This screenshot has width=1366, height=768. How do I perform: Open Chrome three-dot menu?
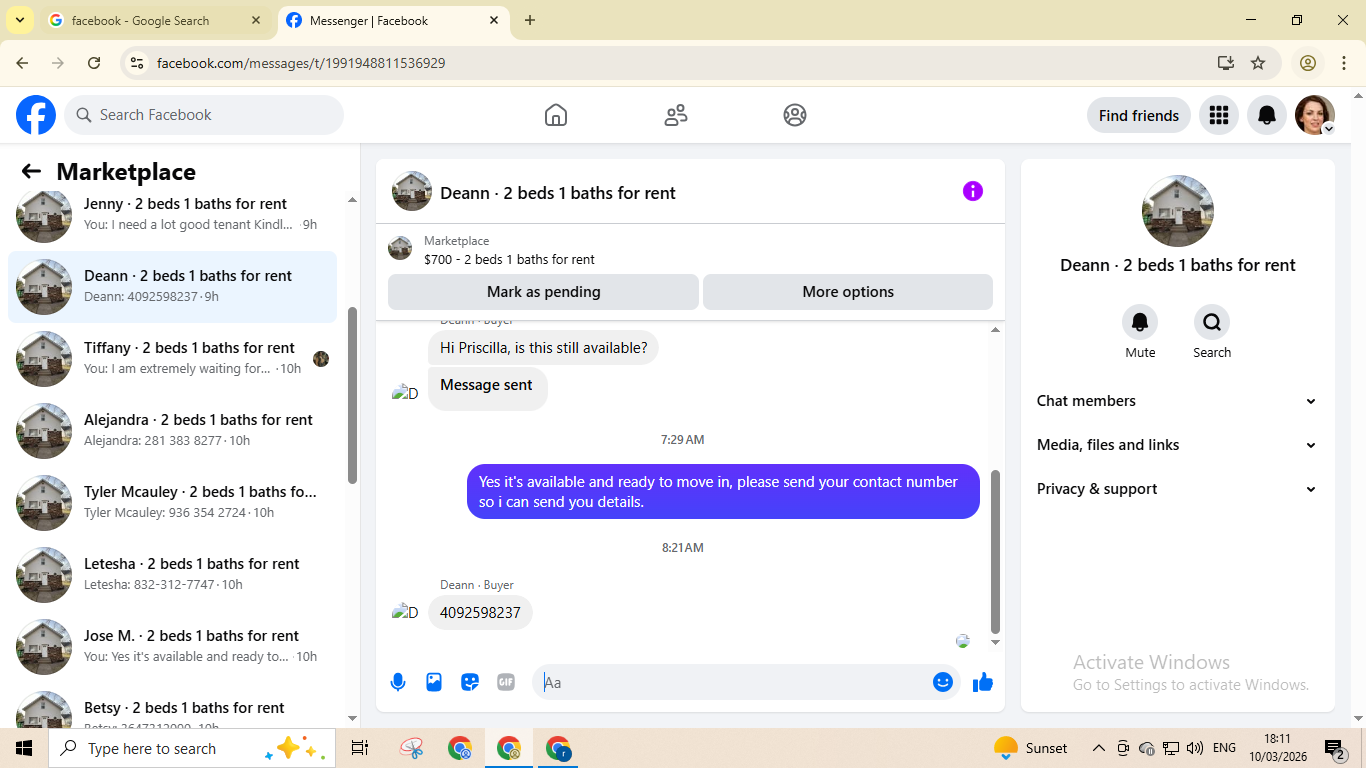(1344, 63)
